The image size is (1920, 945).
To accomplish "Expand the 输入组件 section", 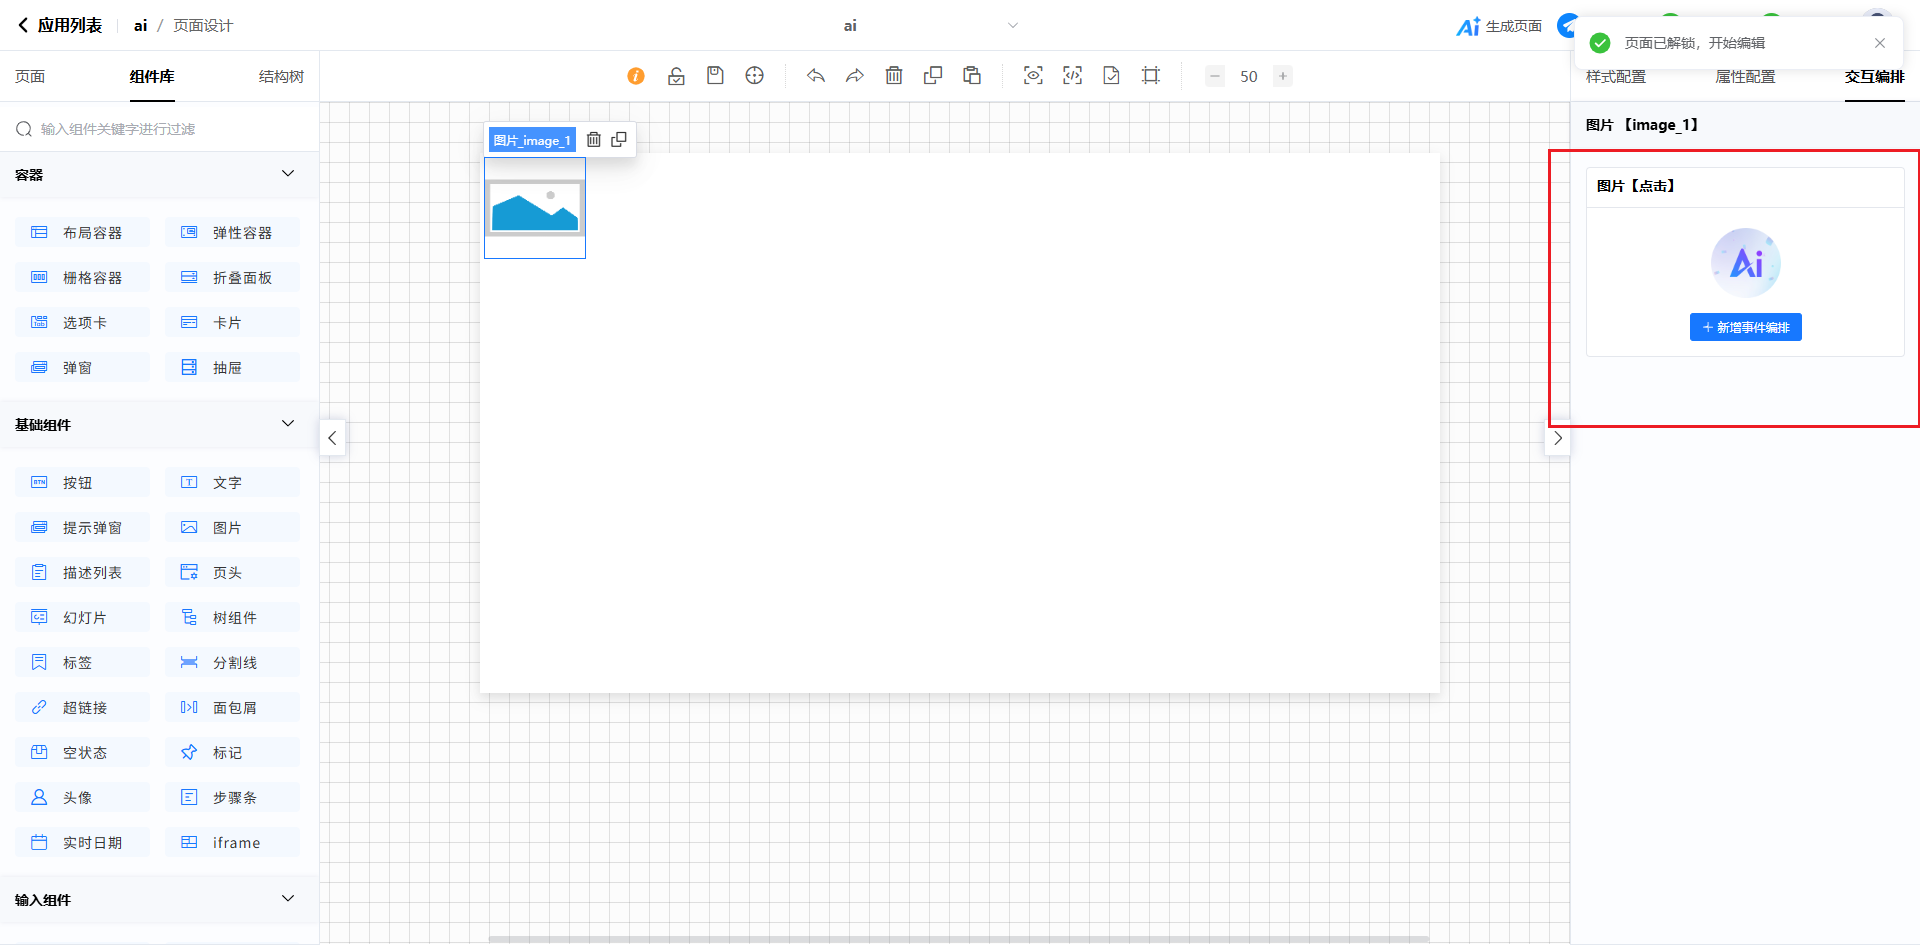I will (288, 899).
